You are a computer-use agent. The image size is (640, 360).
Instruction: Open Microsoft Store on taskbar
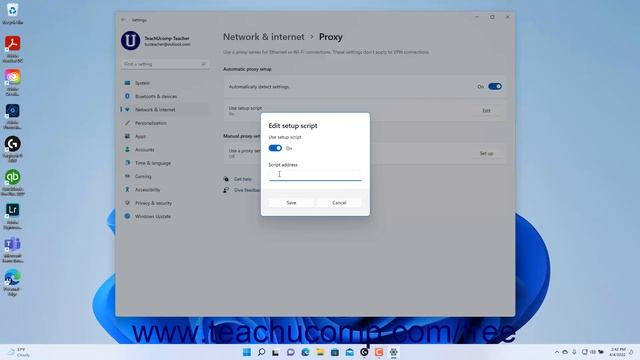coord(335,352)
